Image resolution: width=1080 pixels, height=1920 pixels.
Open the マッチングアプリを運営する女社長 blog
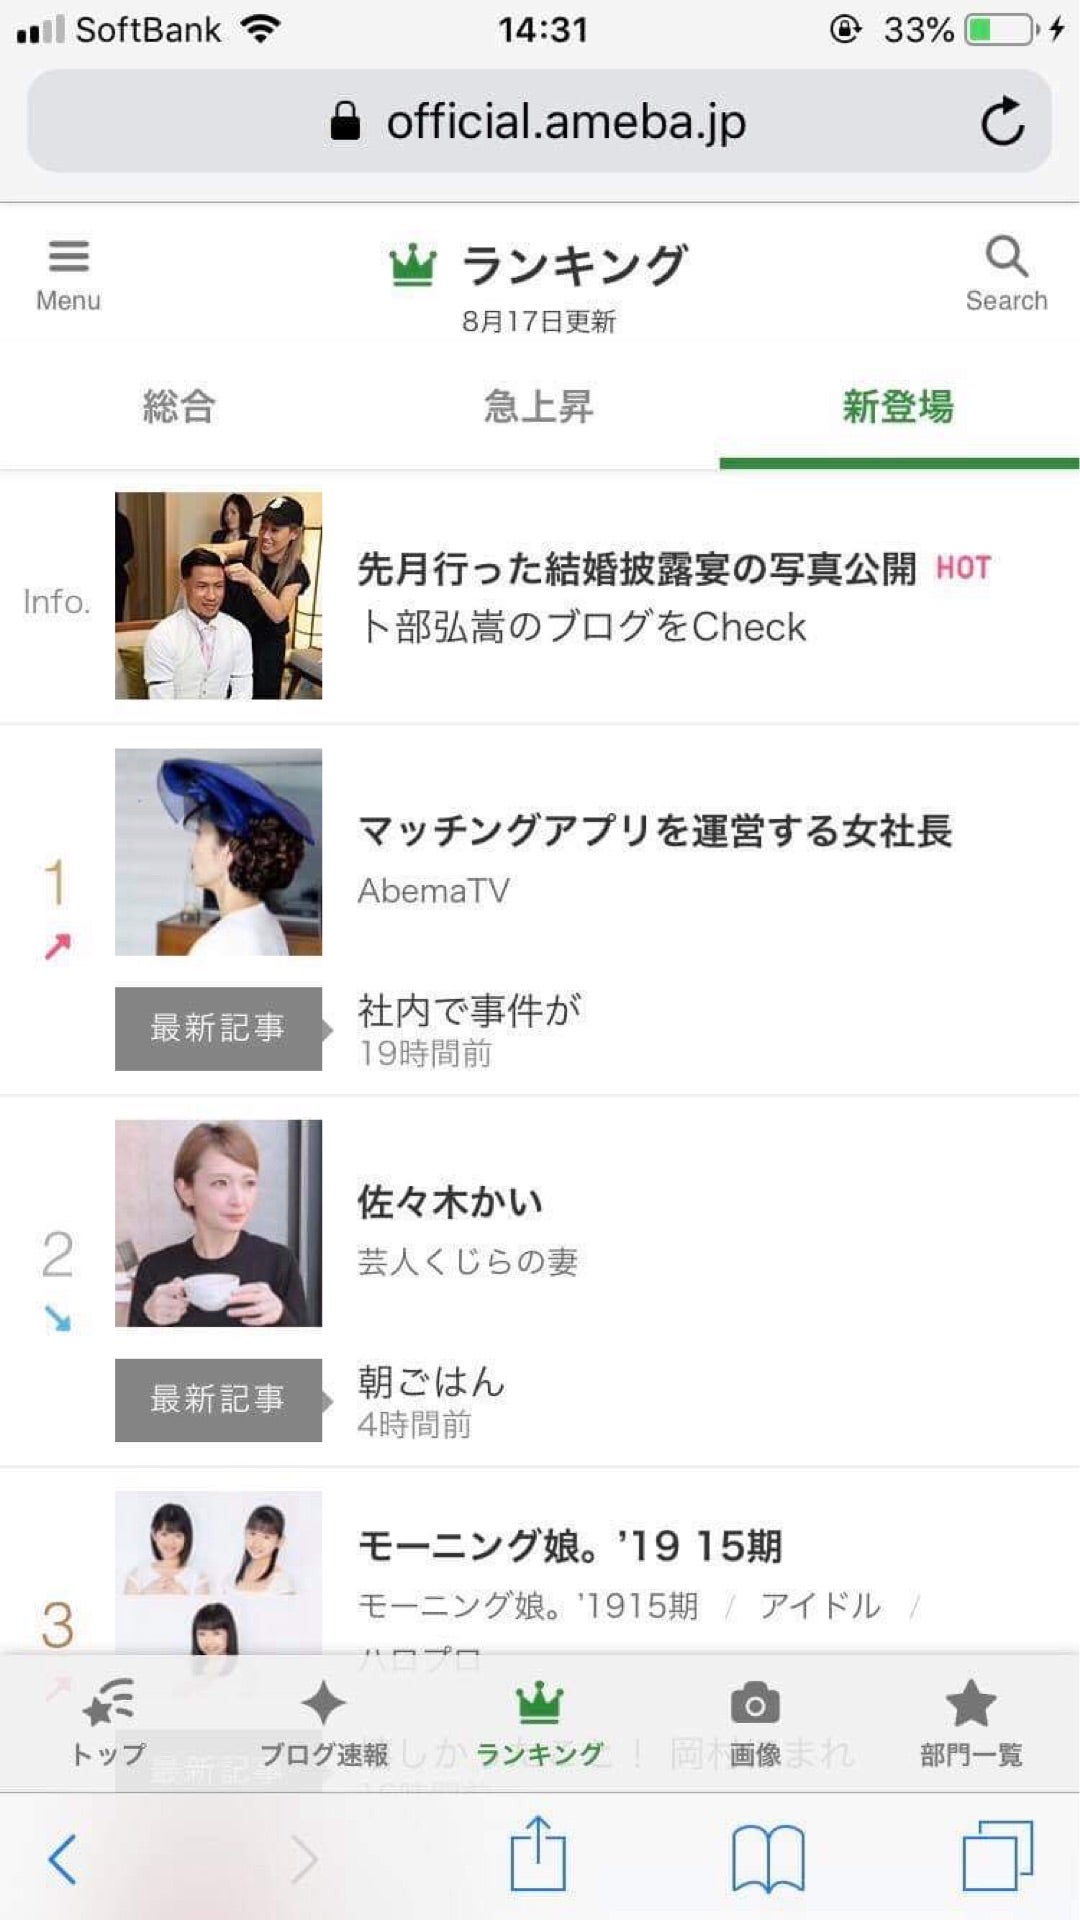coord(655,831)
